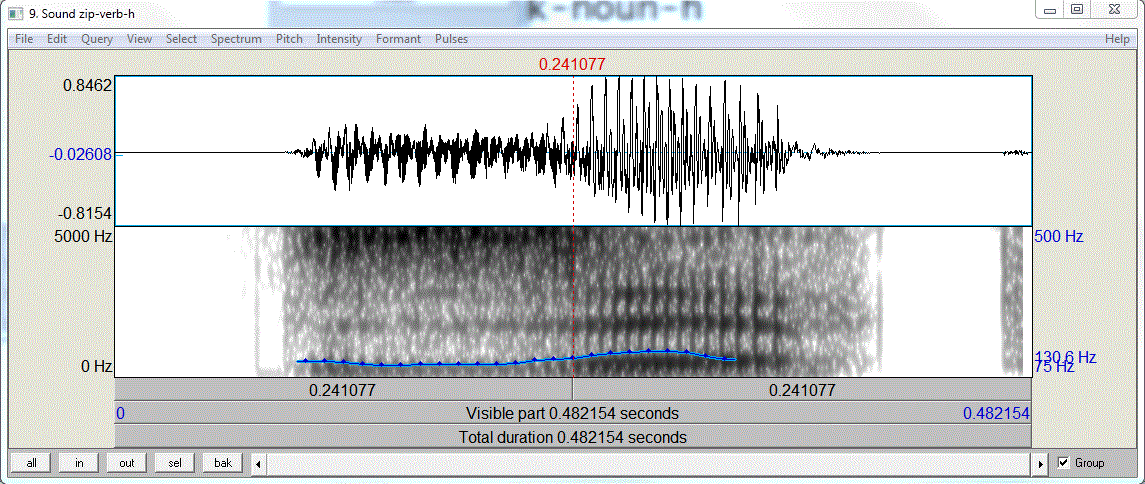The width and height of the screenshot is (1145, 484).
Task: Open the Edit menu
Action: point(57,39)
